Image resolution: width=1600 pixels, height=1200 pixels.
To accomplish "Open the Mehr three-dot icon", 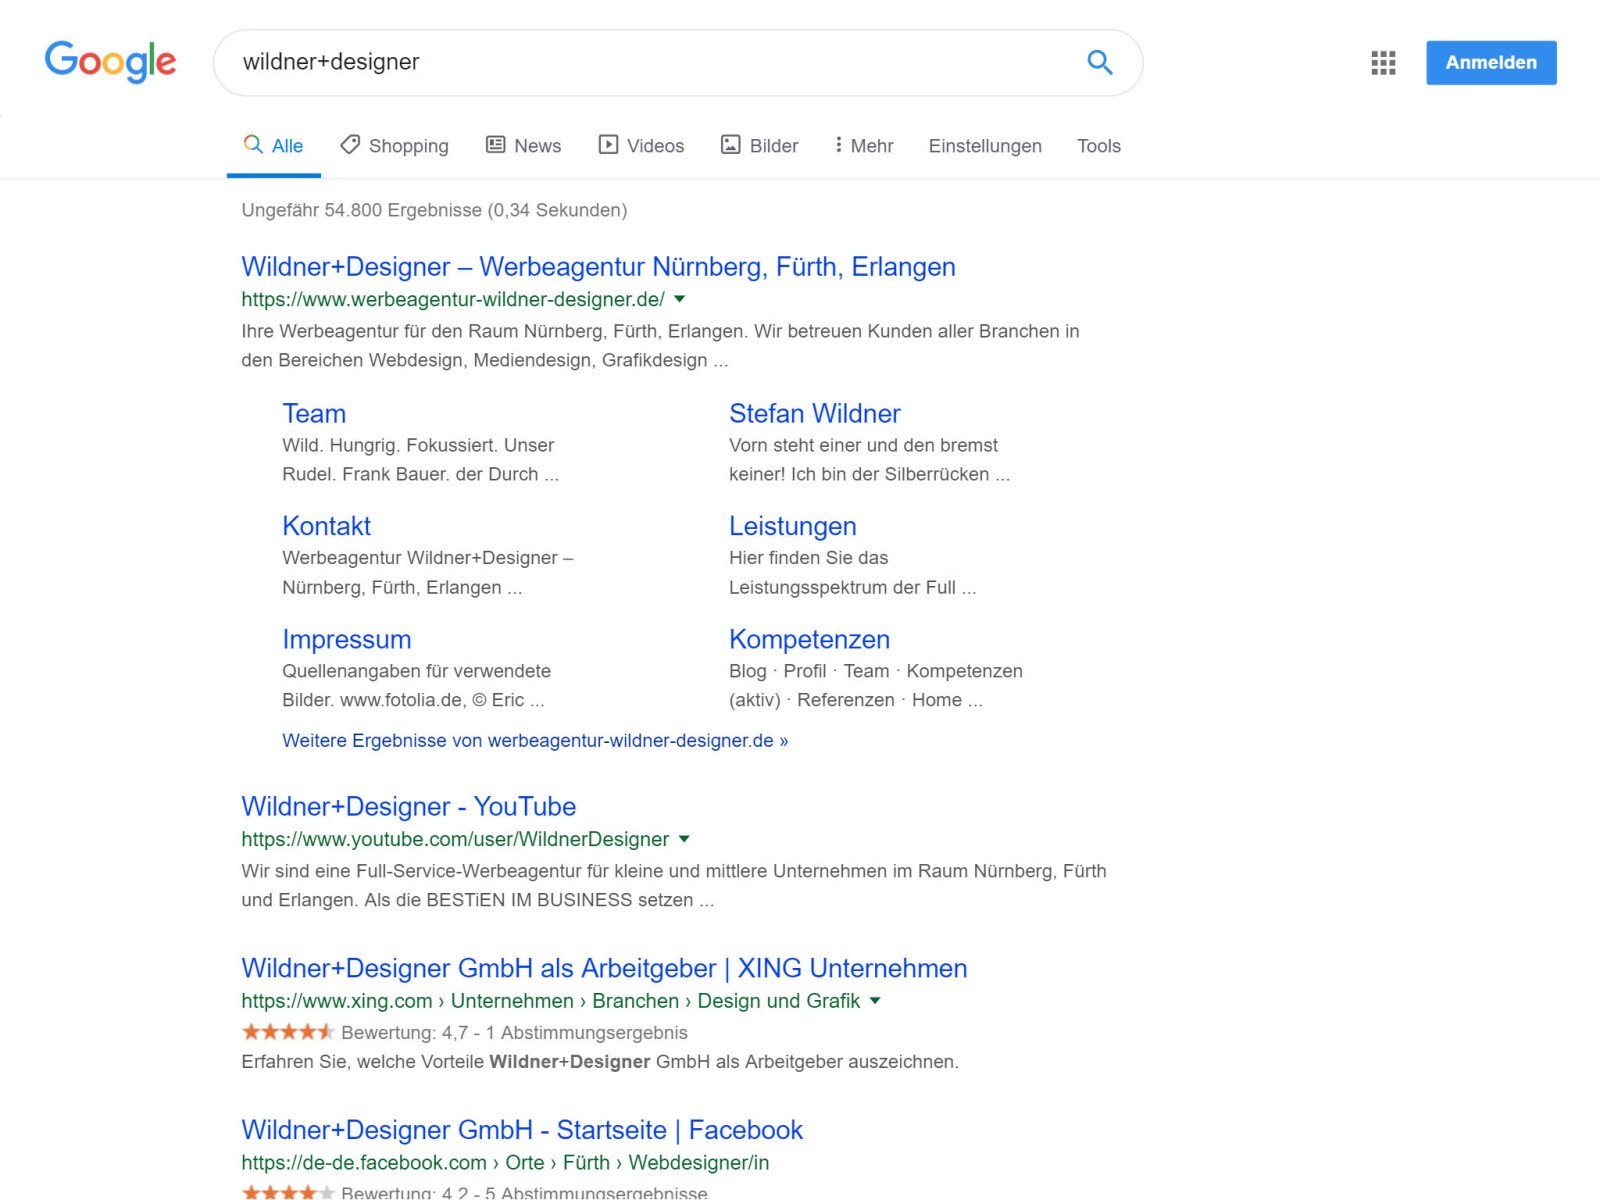I will [838, 145].
